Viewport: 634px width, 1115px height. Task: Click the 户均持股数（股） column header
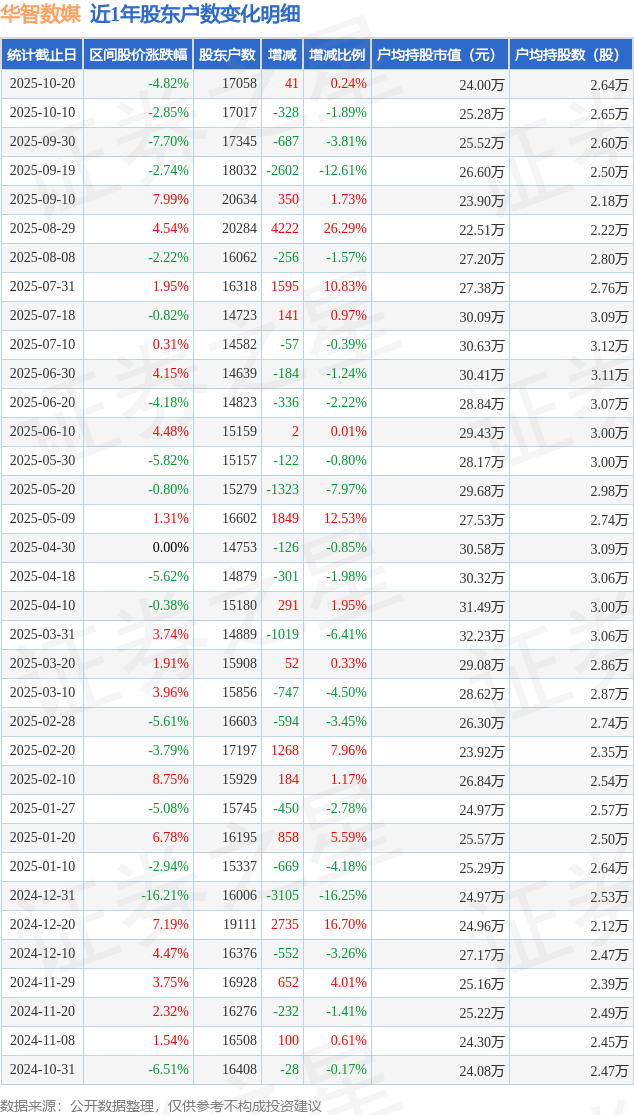tap(571, 55)
